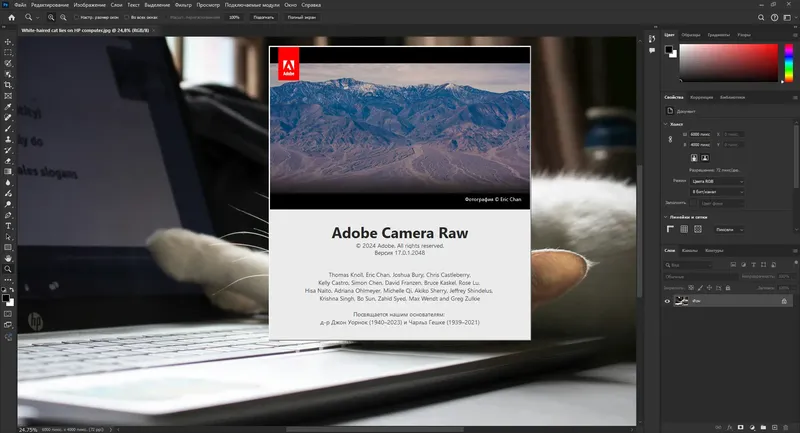
Task: Add a layer style fx icon
Action: (x=730, y=427)
